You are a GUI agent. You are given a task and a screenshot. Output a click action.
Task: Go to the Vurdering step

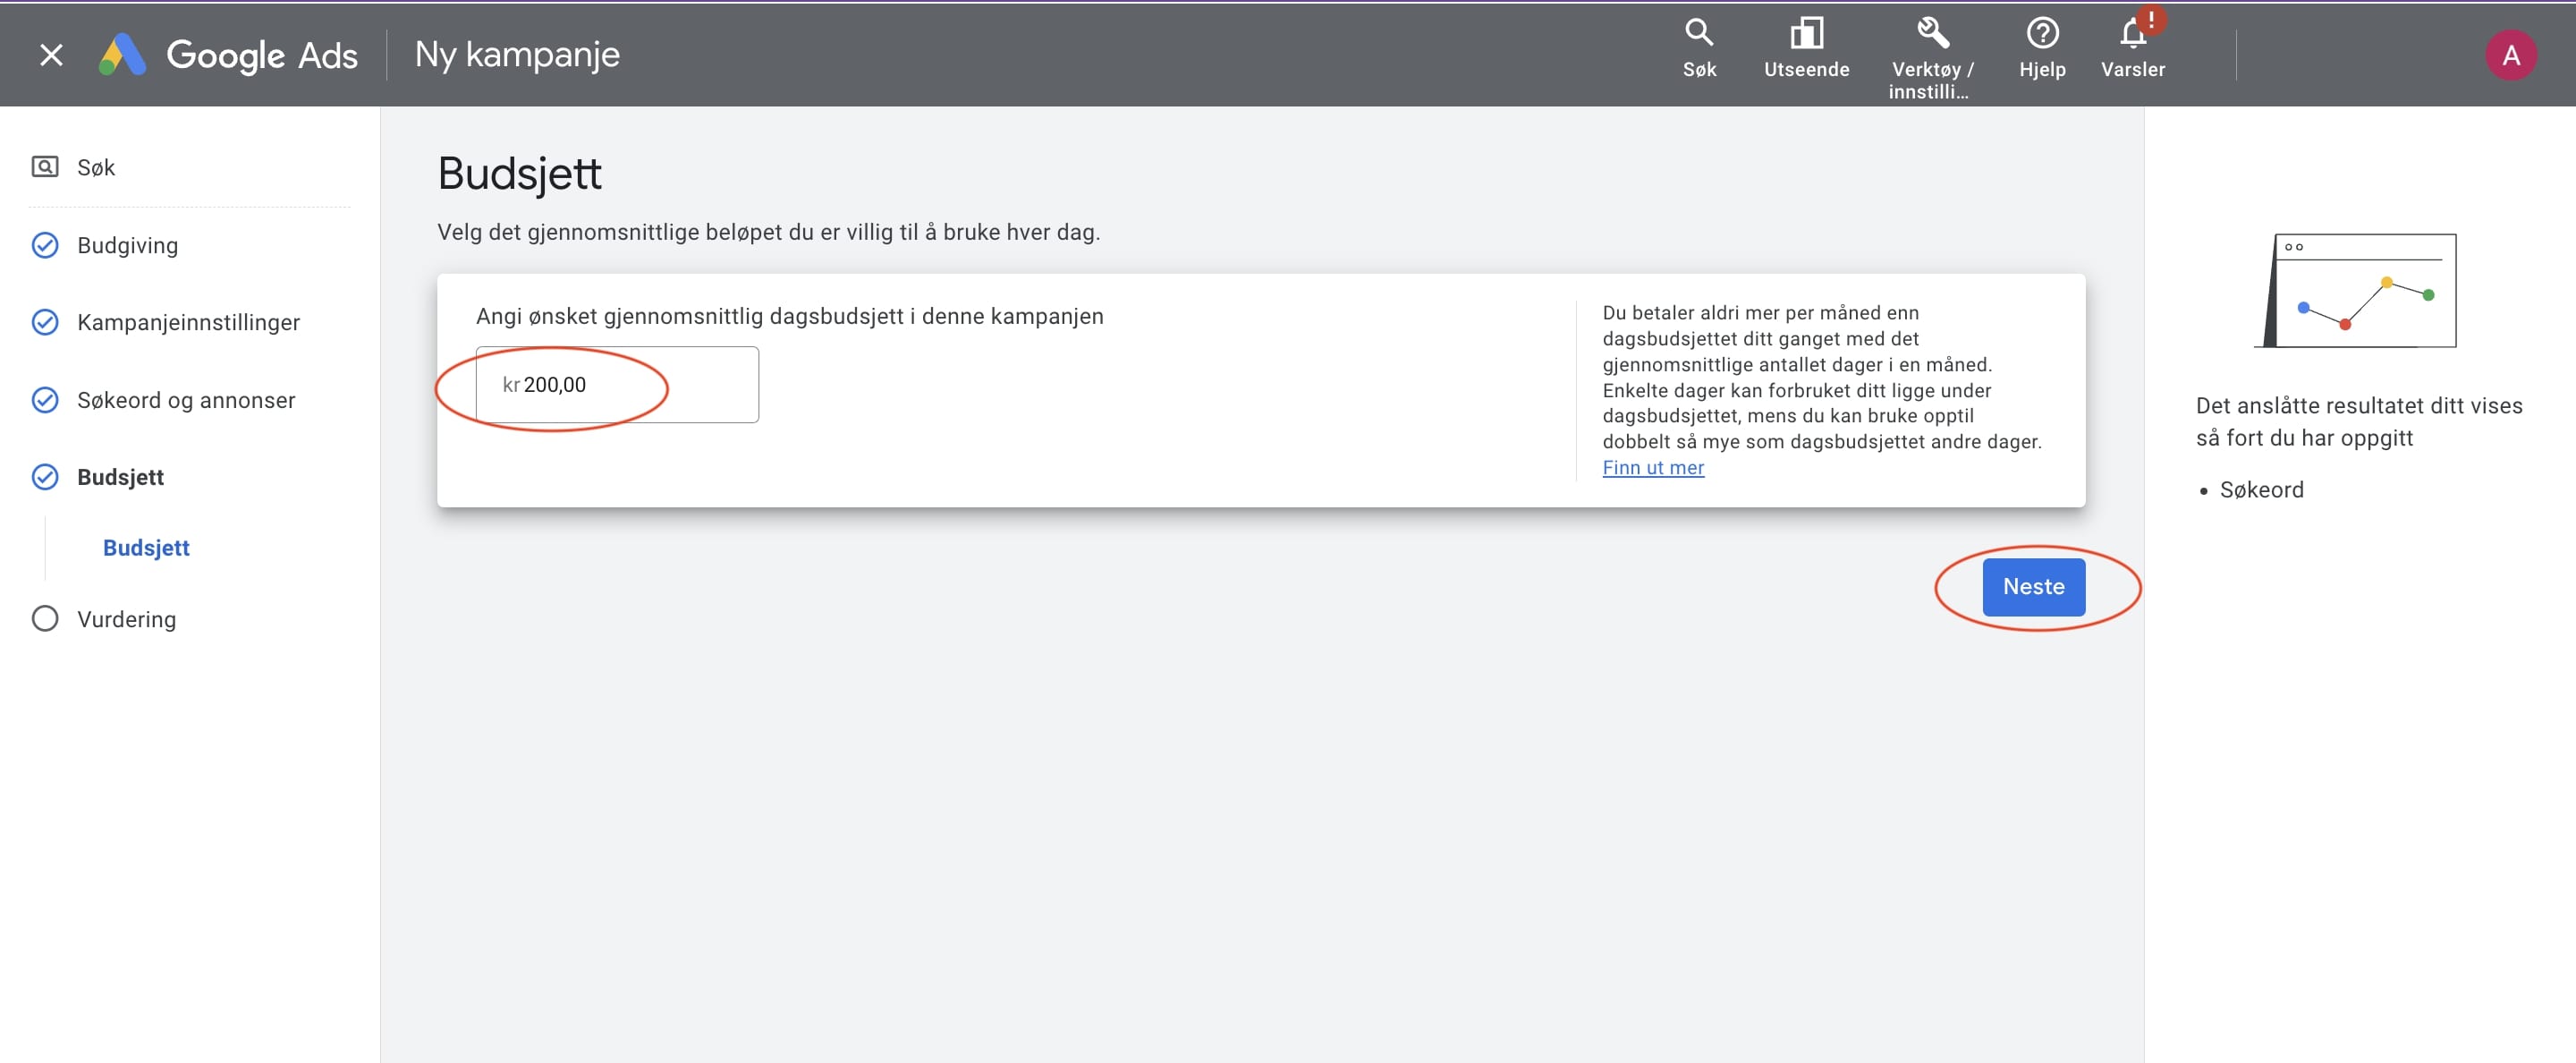click(x=126, y=619)
